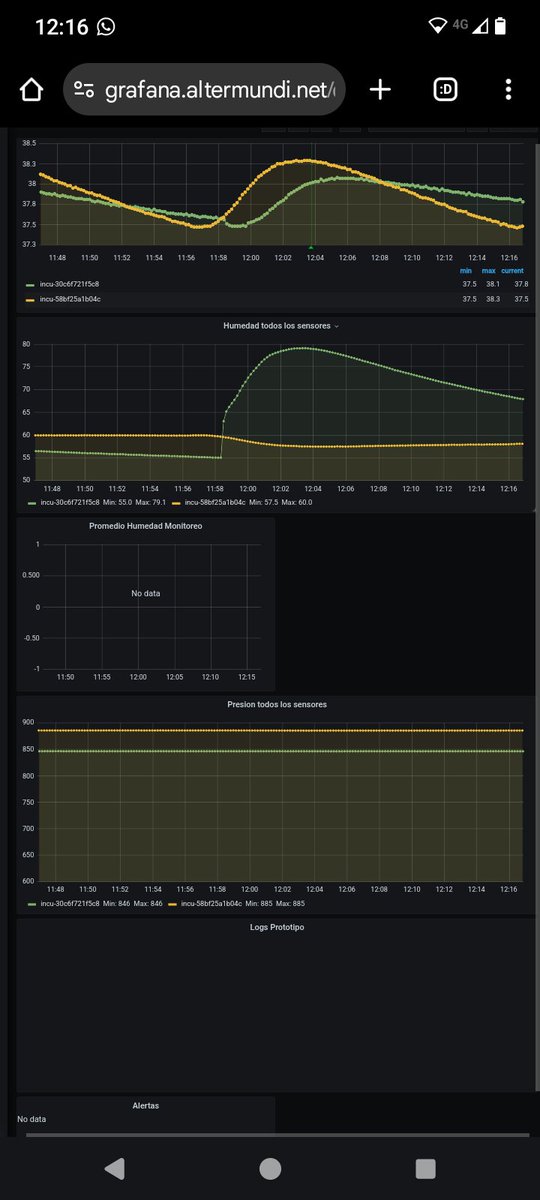Click green color swatch in temperature legend
Image resolution: width=540 pixels, height=1200 pixels.
[29, 284]
